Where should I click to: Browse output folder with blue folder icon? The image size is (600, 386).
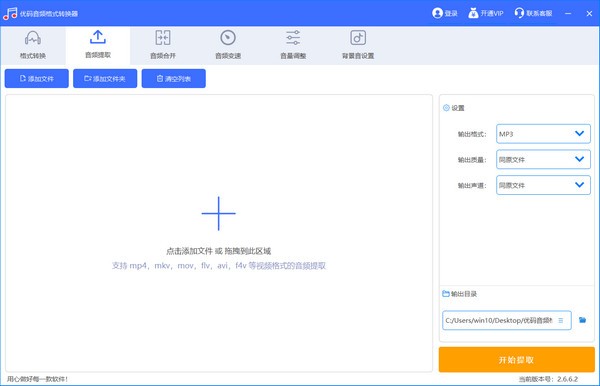point(582,320)
